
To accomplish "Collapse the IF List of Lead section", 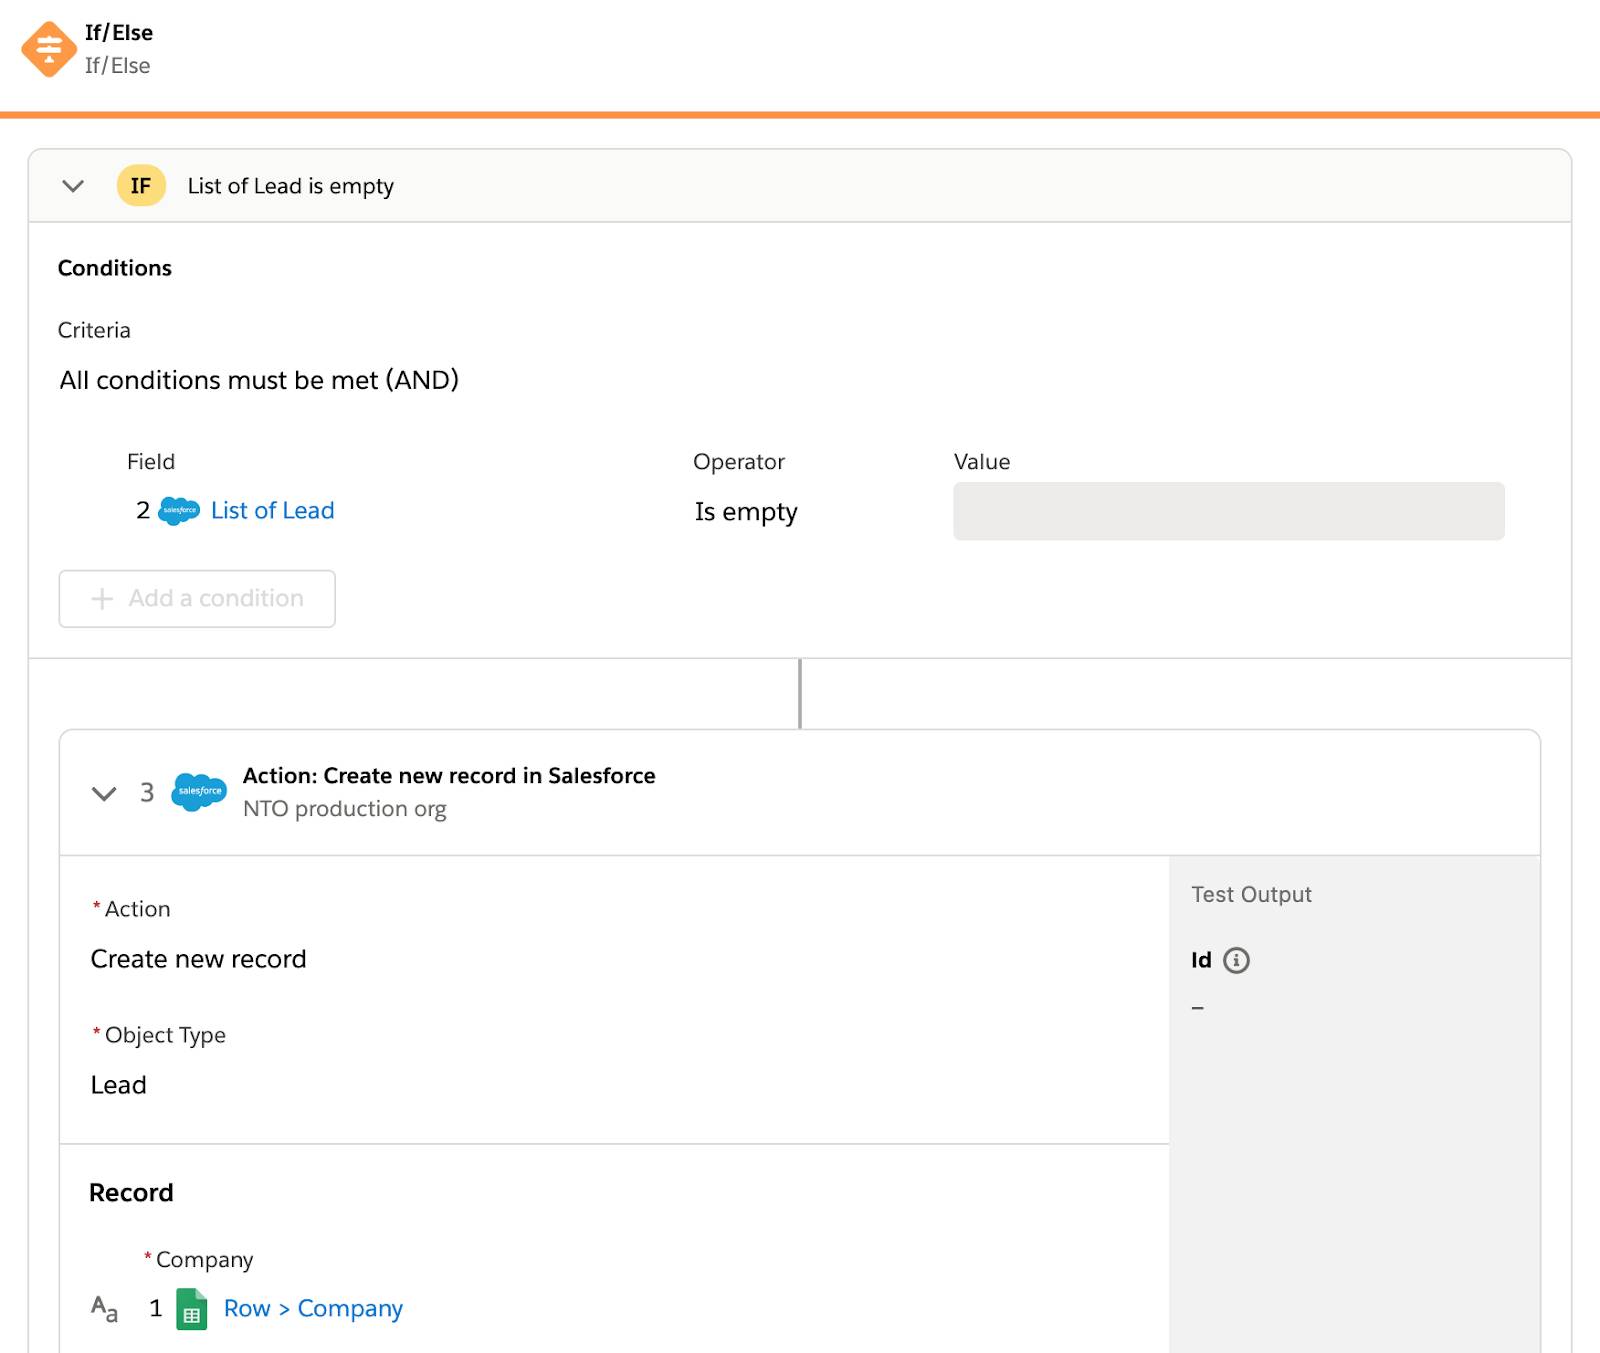I will [x=73, y=186].
